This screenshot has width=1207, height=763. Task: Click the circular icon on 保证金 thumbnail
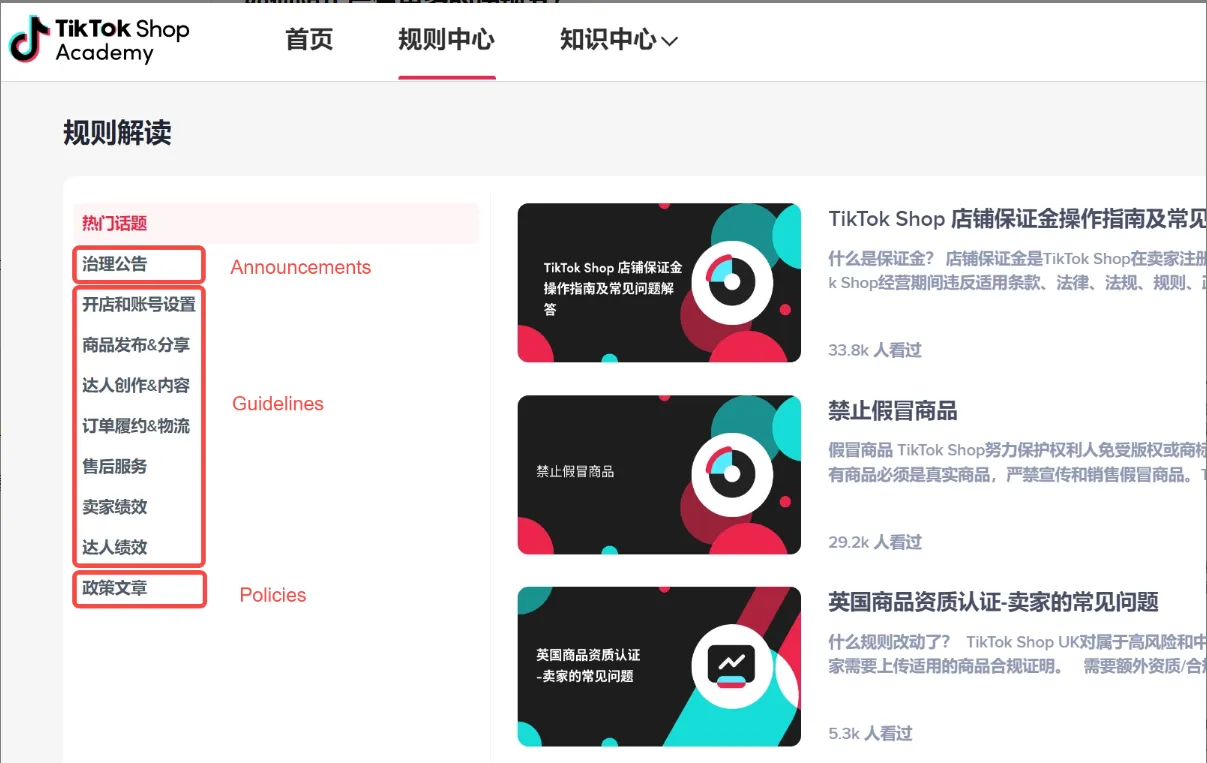click(732, 282)
